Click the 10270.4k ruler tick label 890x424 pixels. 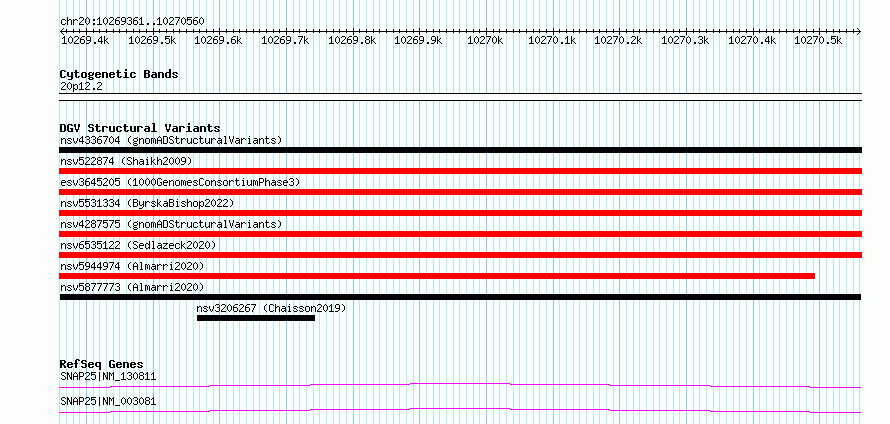(753, 40)
